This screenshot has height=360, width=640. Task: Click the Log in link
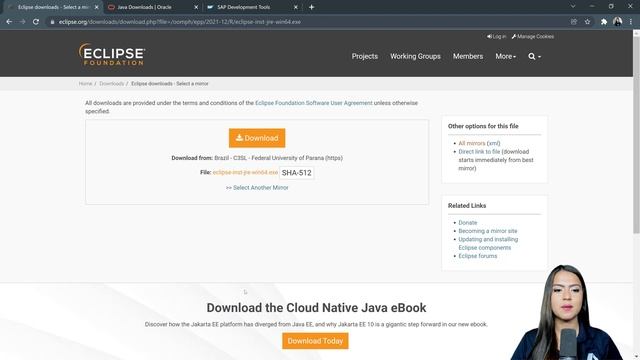[x=496, y=36]
